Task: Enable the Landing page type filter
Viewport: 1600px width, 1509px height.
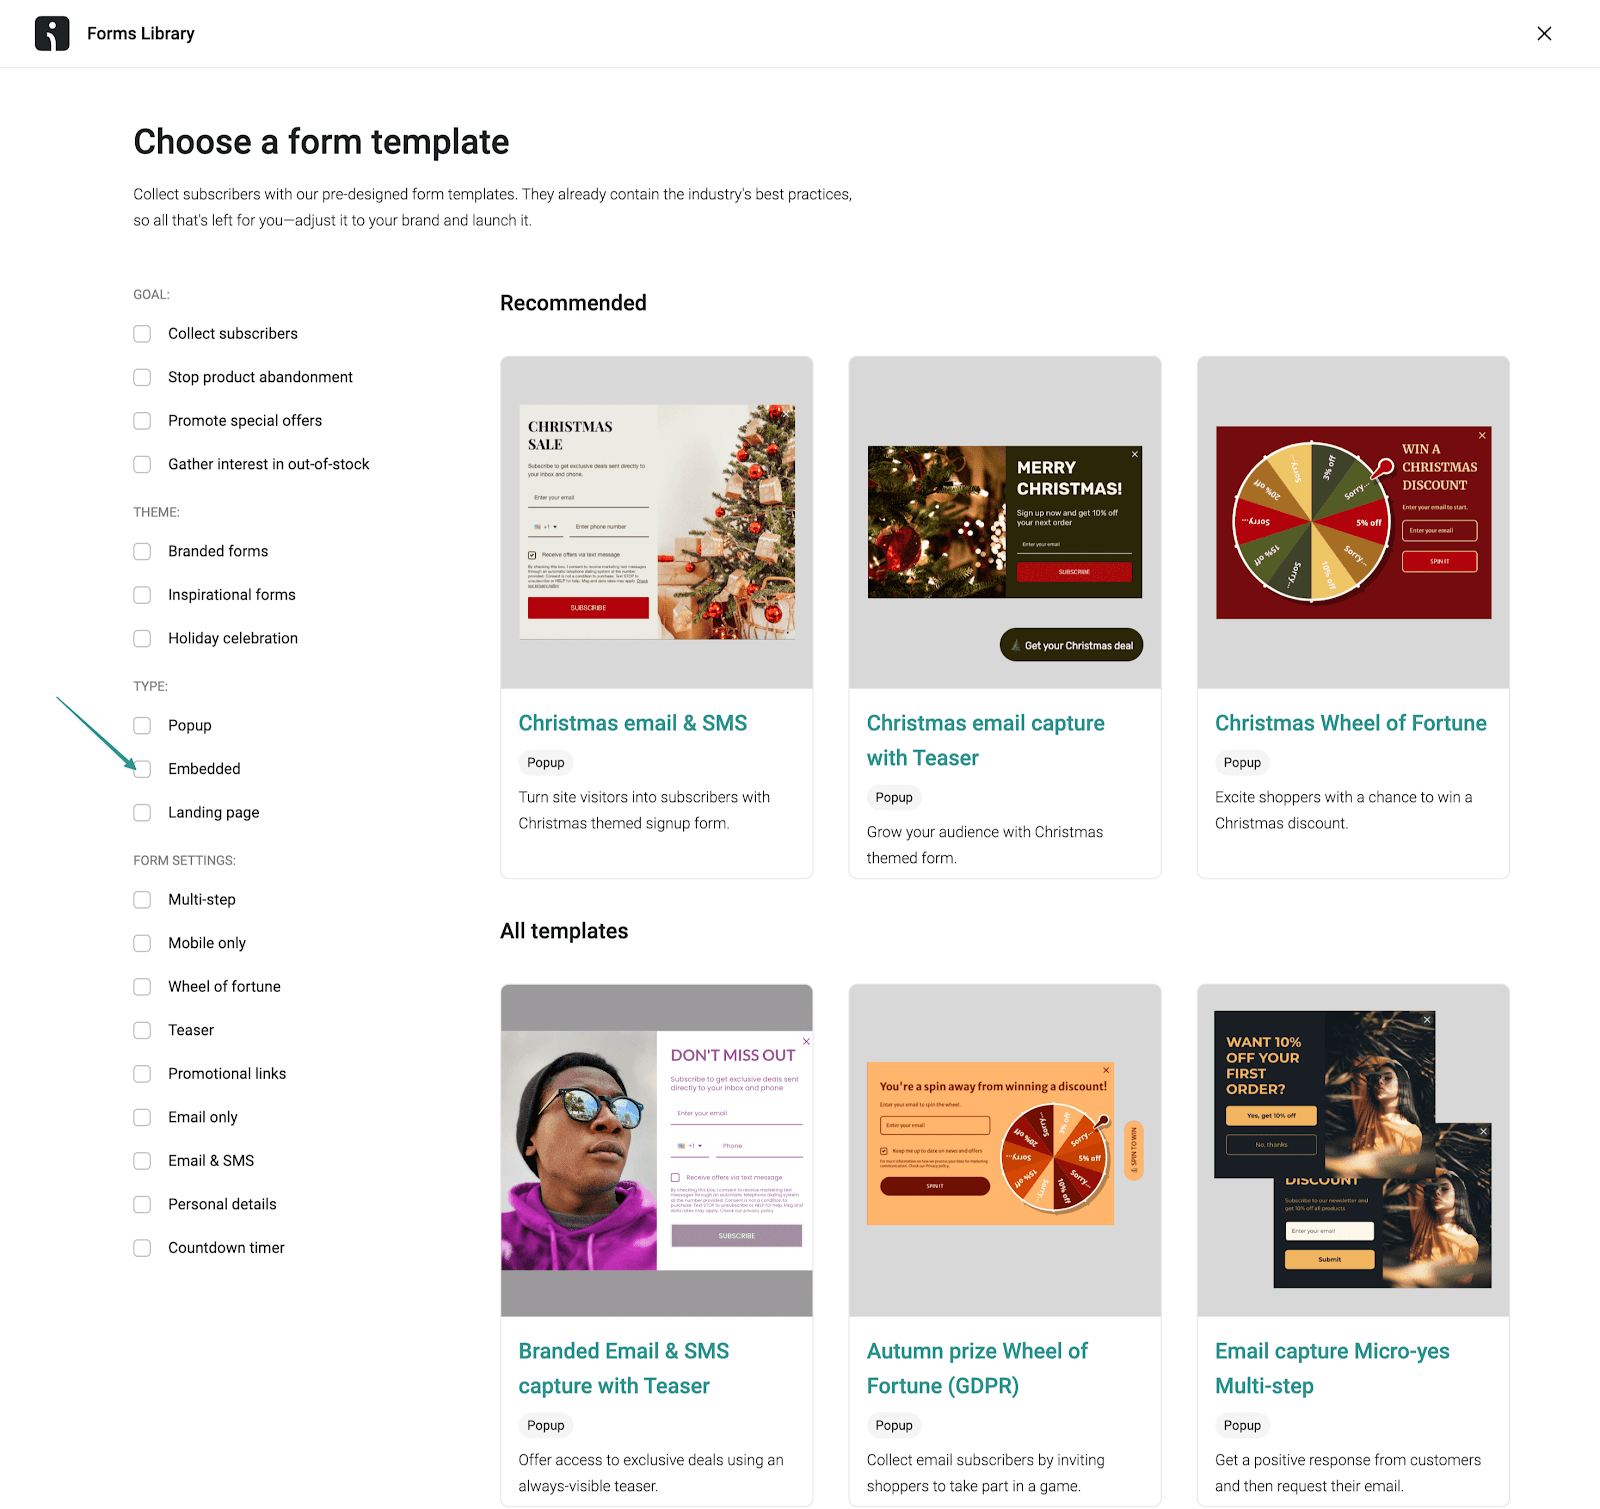Action: (141, 812)
